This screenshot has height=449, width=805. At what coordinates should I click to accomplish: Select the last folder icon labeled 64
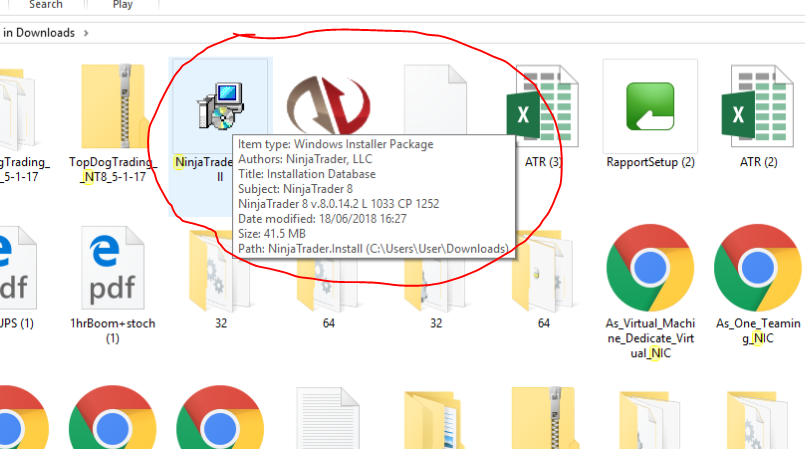(x=543, y=271)
